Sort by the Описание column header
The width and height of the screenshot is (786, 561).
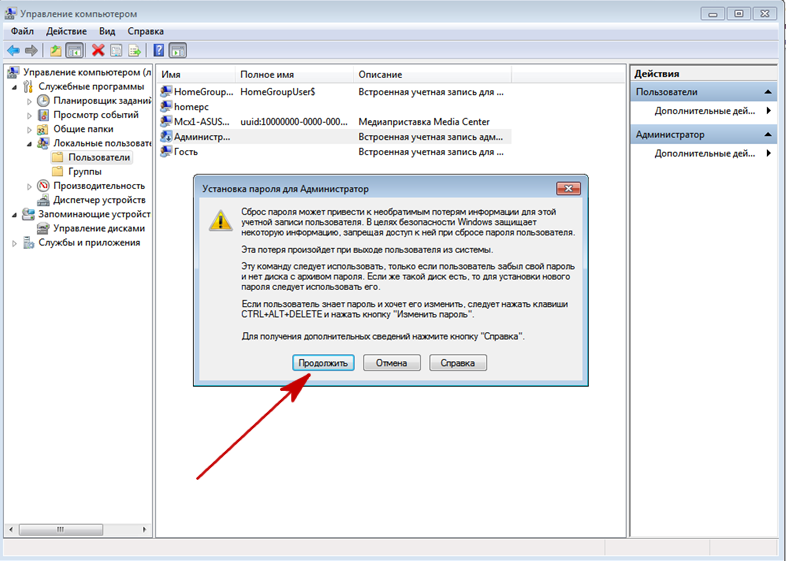(x=432, y=74)
